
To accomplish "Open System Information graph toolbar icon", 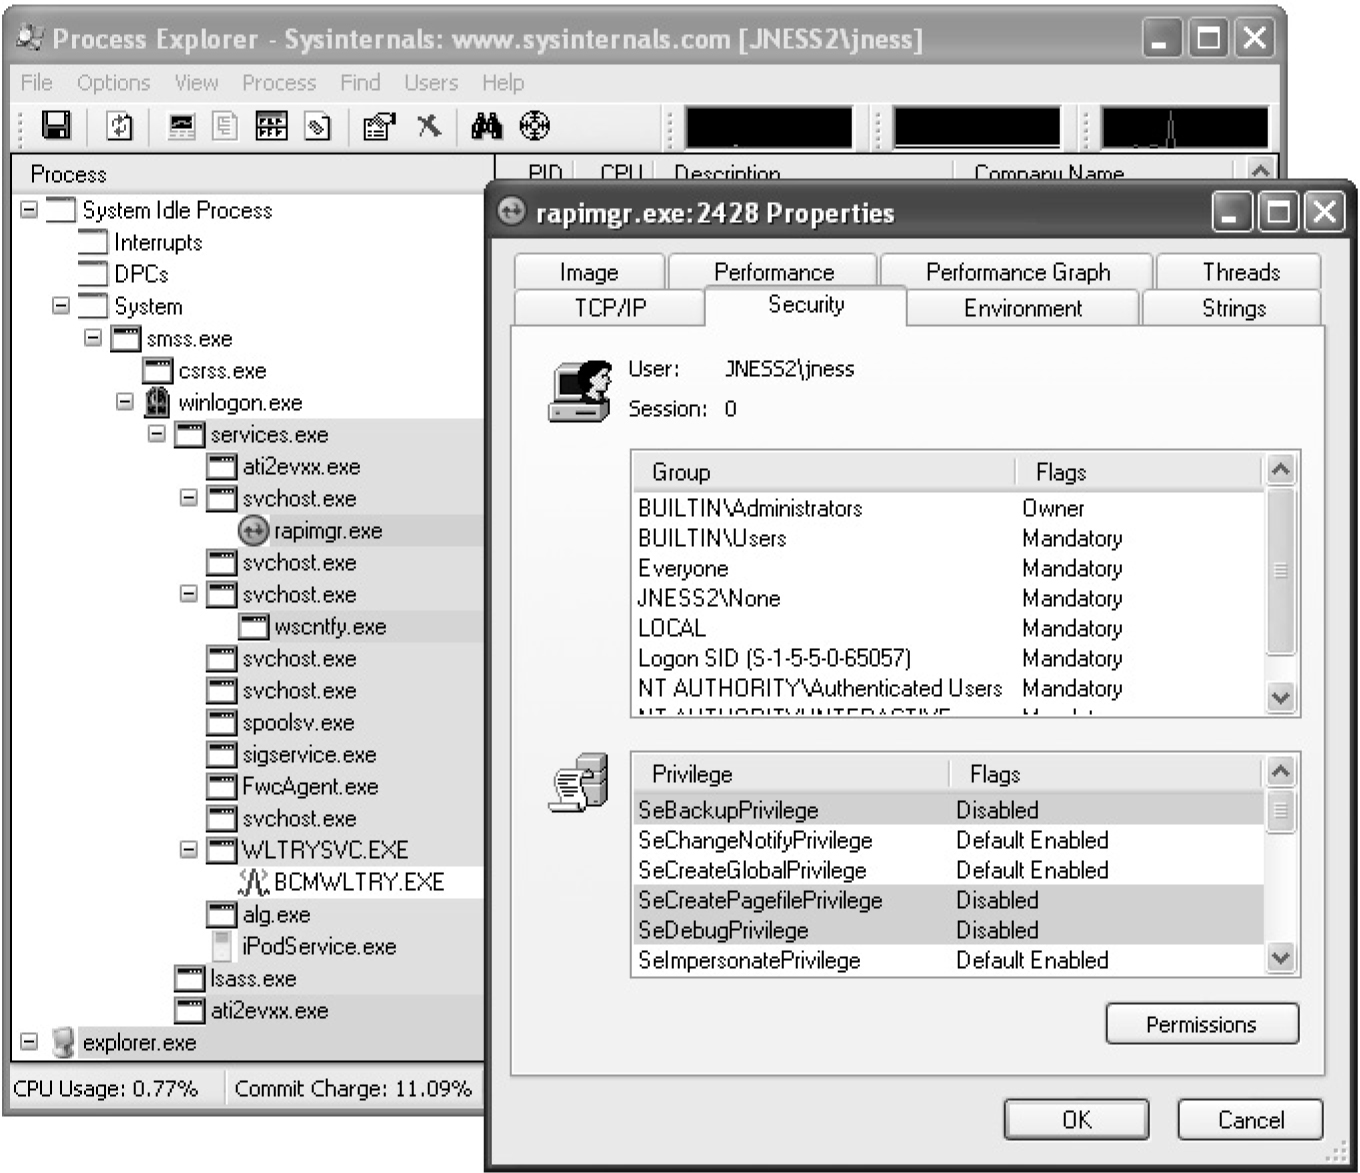I will coord(181,126).
